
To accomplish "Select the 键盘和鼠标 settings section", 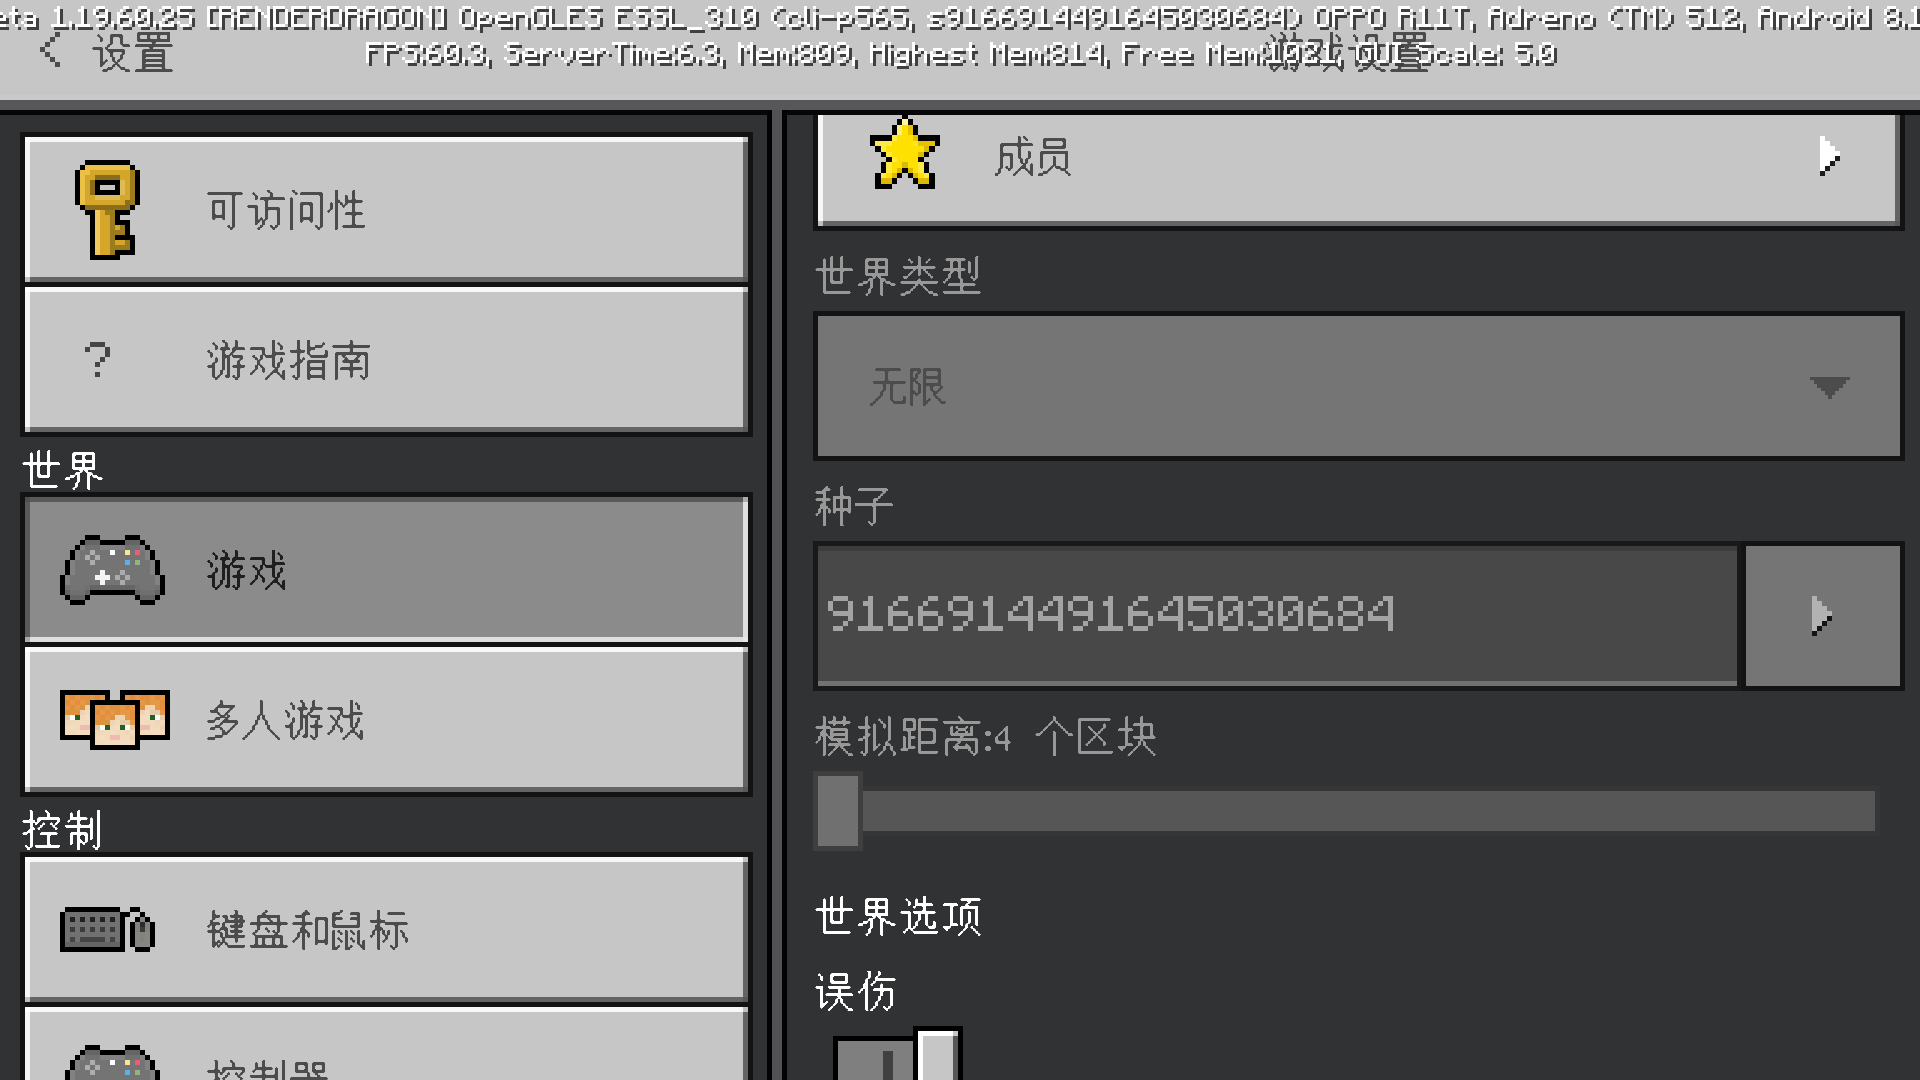I will click(386, 929).
